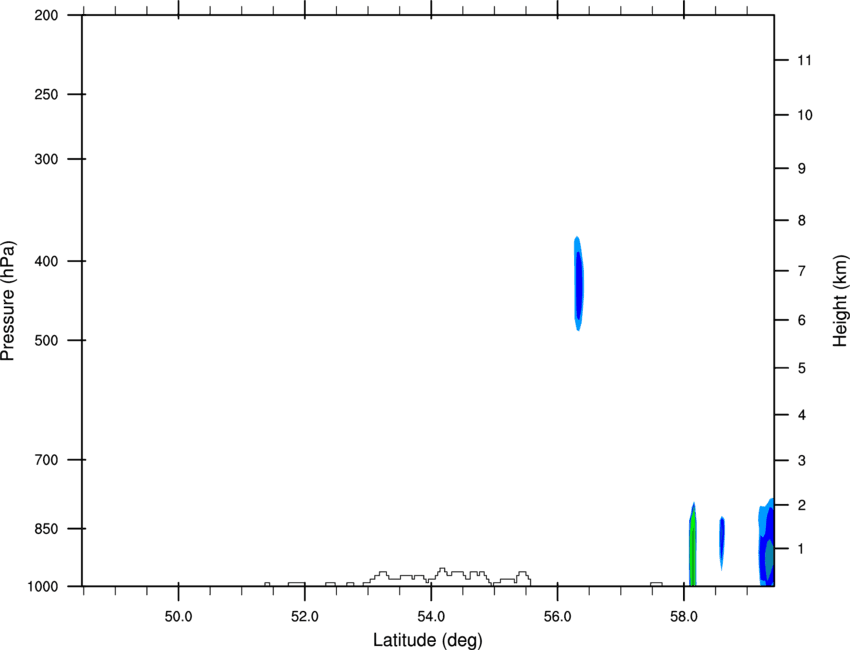Screen dimensions: 850x650
Task: Click the thin blue contour left of the right-edge blob
Action: tap(722, 542)
